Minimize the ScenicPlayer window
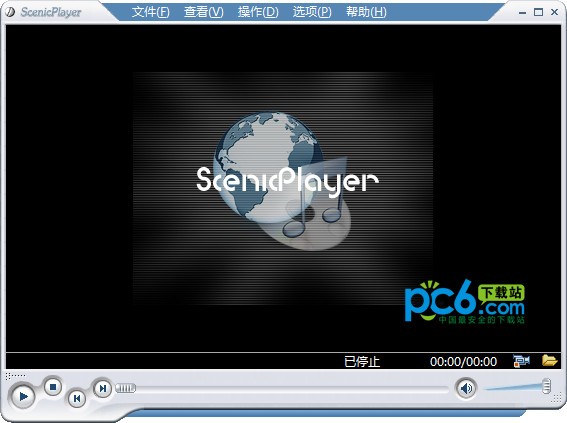Screen dimensions: 567x423 [522, 13]
